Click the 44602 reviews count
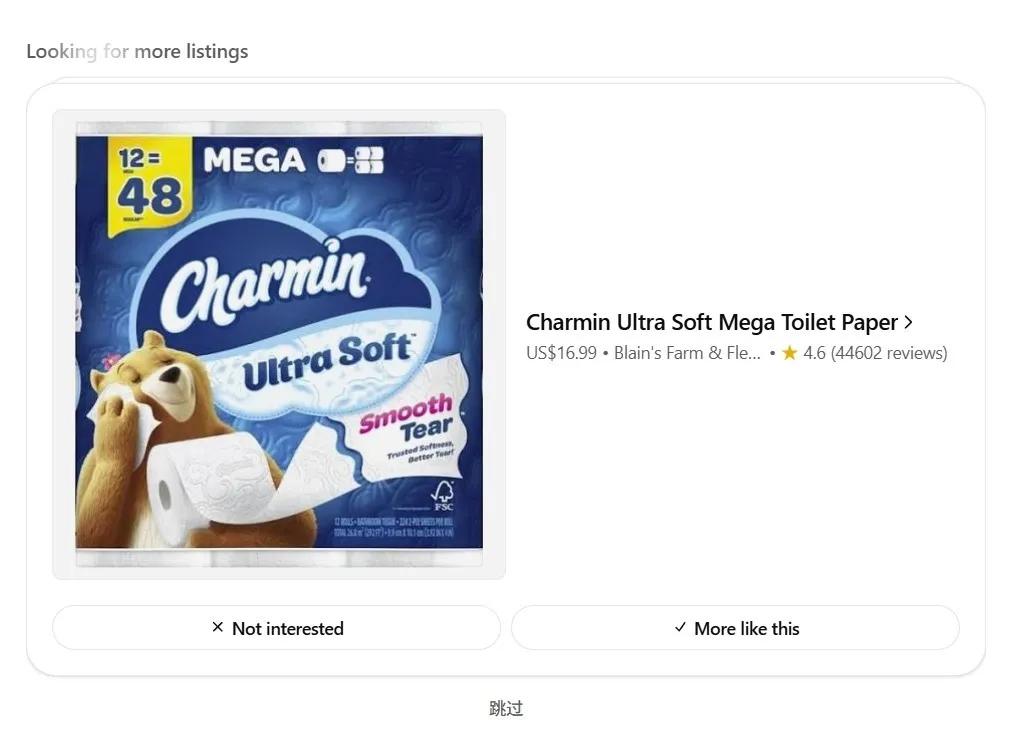The width and height of the screenshot is (1019, 745). click(x=889, y=353)
